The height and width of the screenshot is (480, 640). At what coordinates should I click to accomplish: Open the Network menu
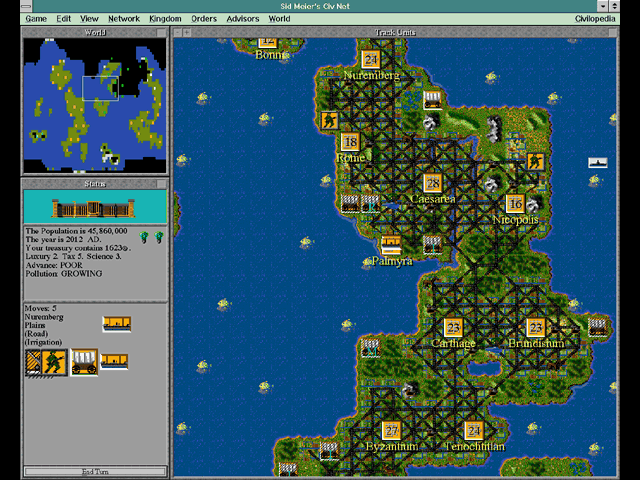tap(124, 19)
